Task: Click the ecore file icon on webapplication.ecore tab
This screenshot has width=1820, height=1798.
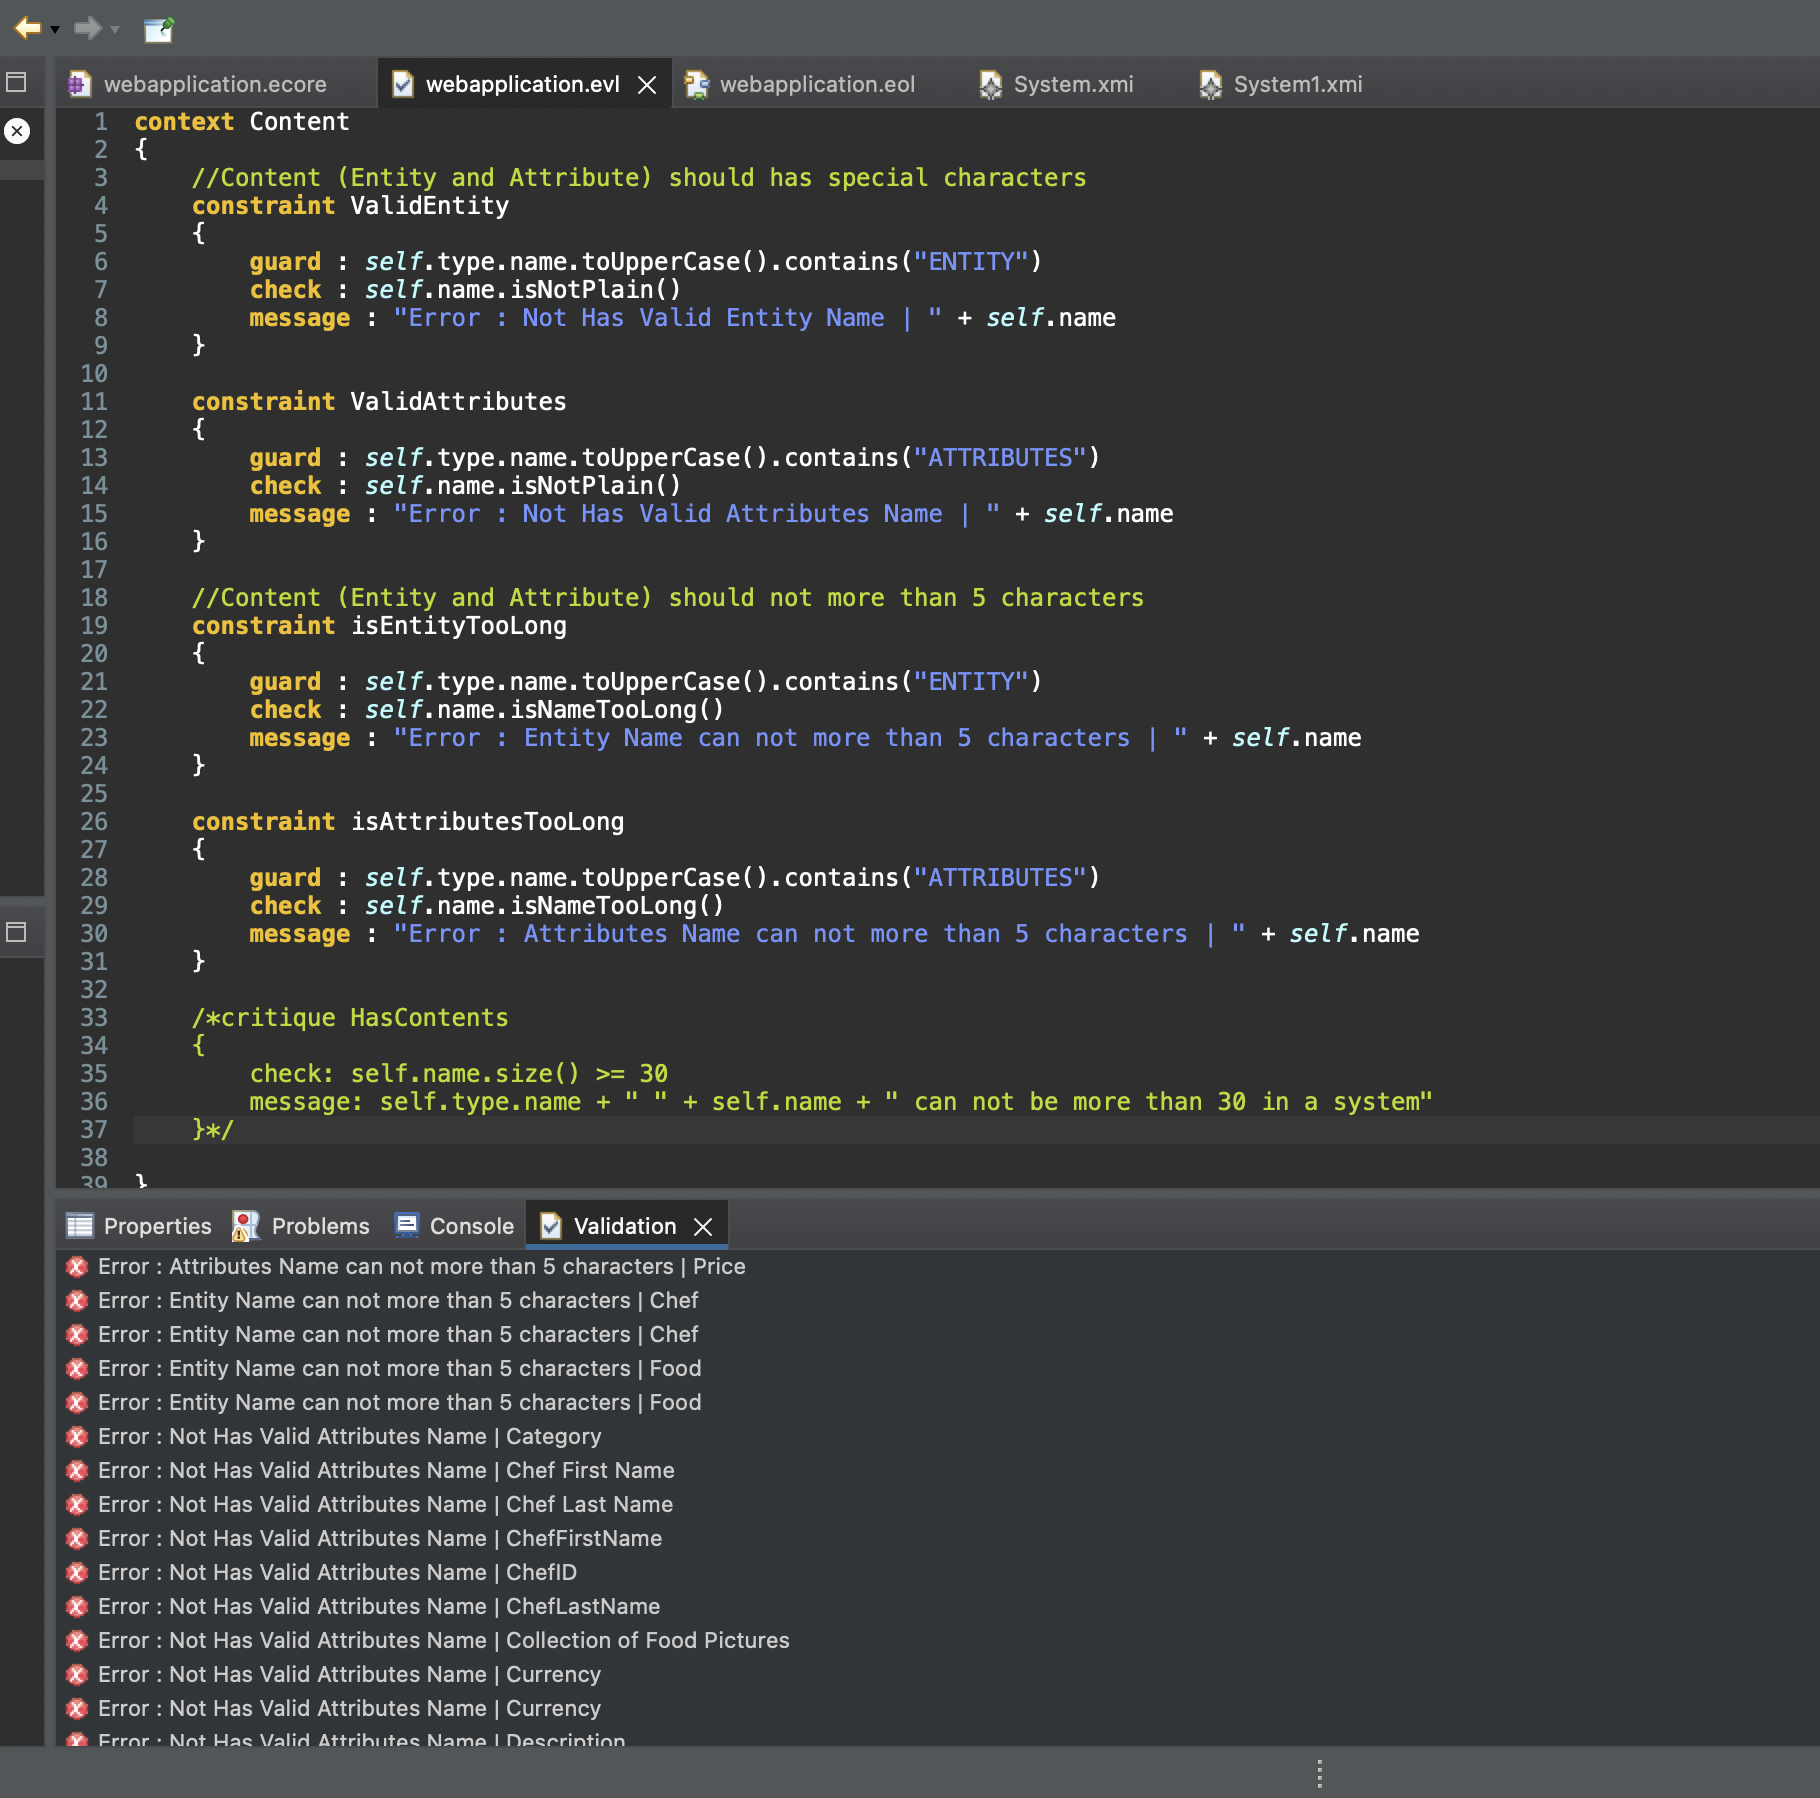Action: click(78, 84)
